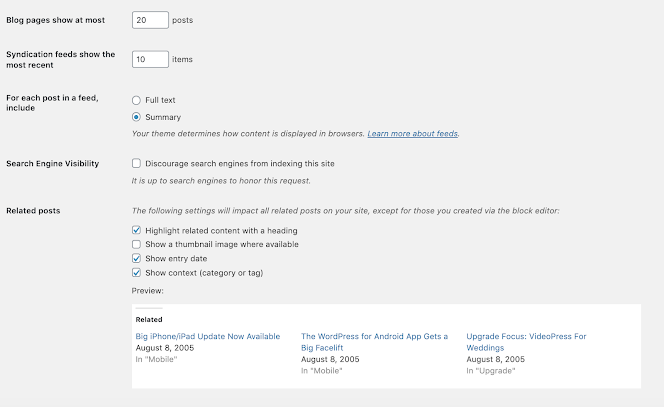Screen dimensions: 664x407
Task: Click the Syndication feeds items number field
Action: coord(150,59)
